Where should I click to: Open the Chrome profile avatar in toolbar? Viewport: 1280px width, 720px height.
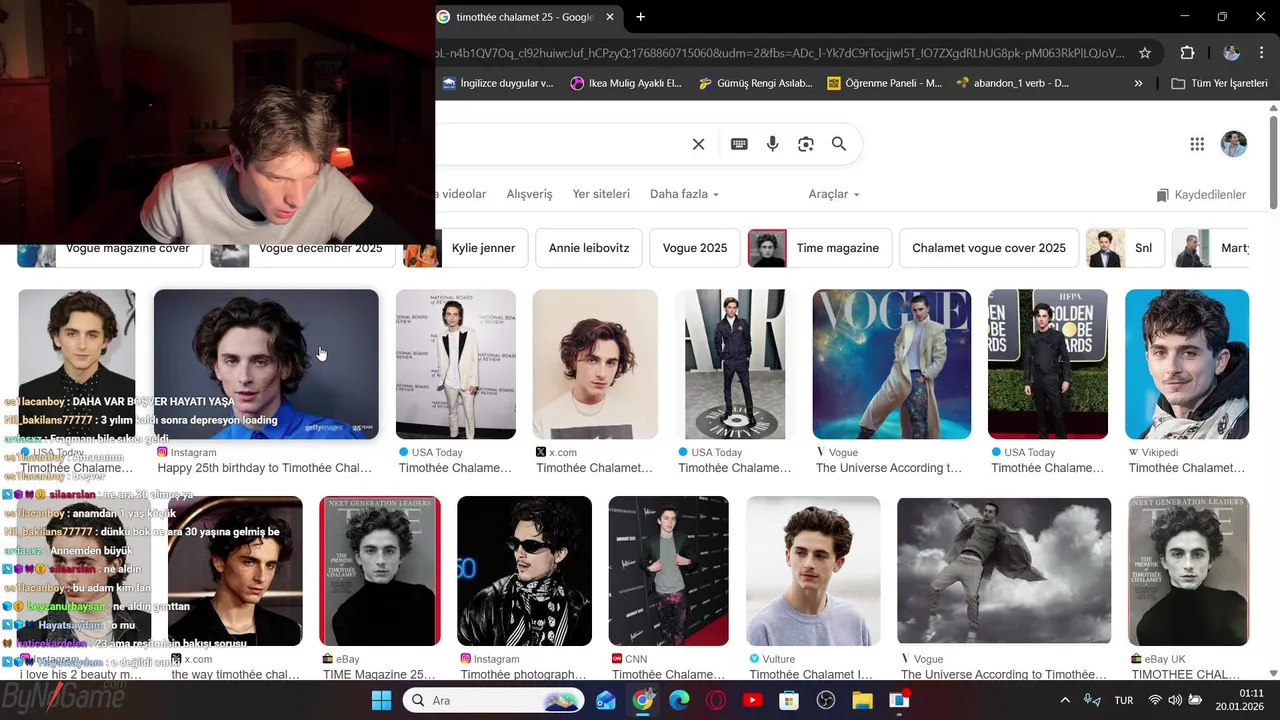click(x=1232, y=53)
